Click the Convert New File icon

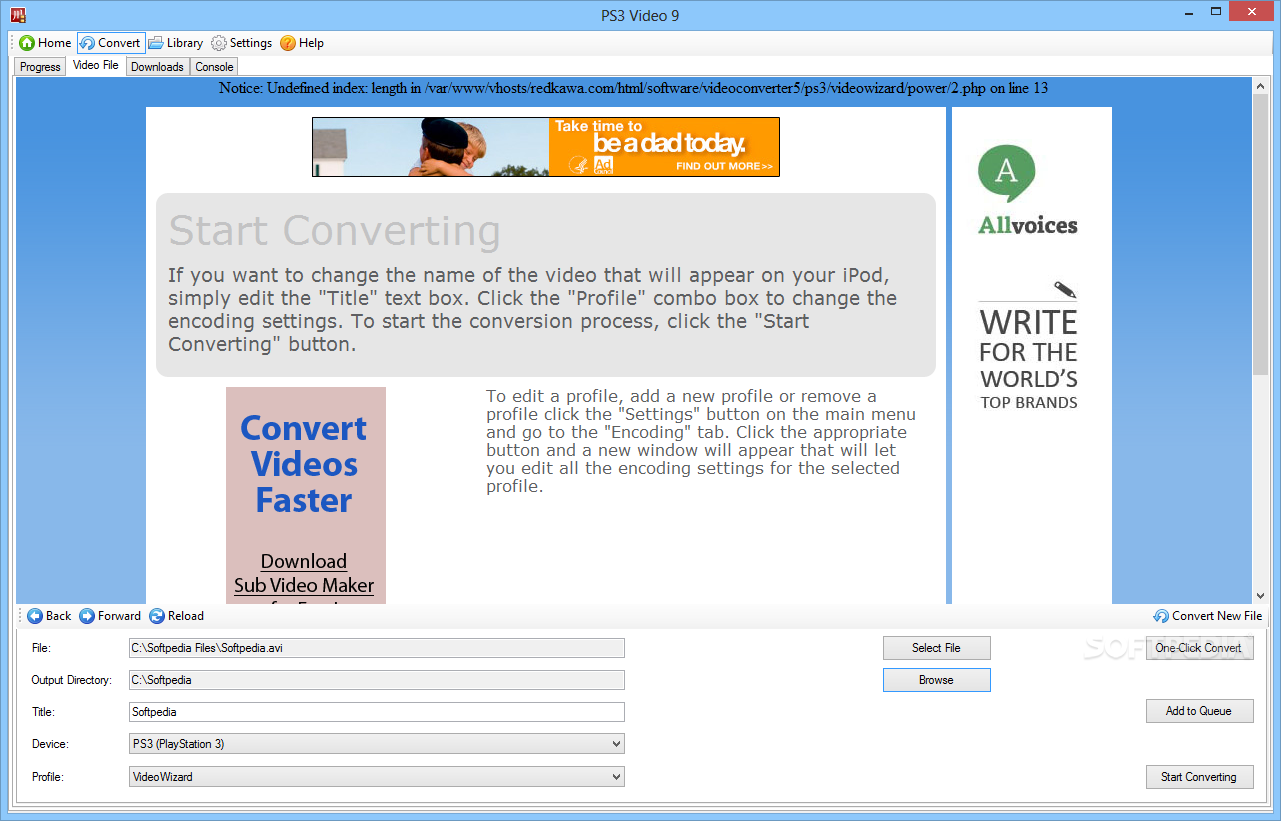click(x=1161, y=616)
